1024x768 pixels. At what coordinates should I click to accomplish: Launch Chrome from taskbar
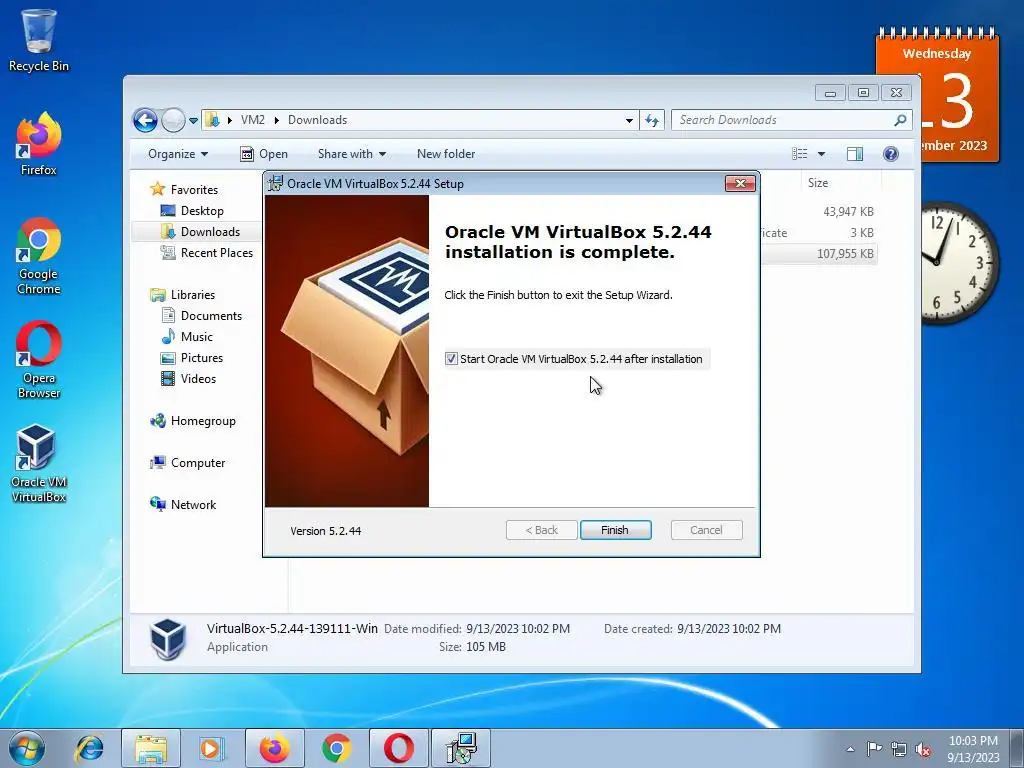336,748
